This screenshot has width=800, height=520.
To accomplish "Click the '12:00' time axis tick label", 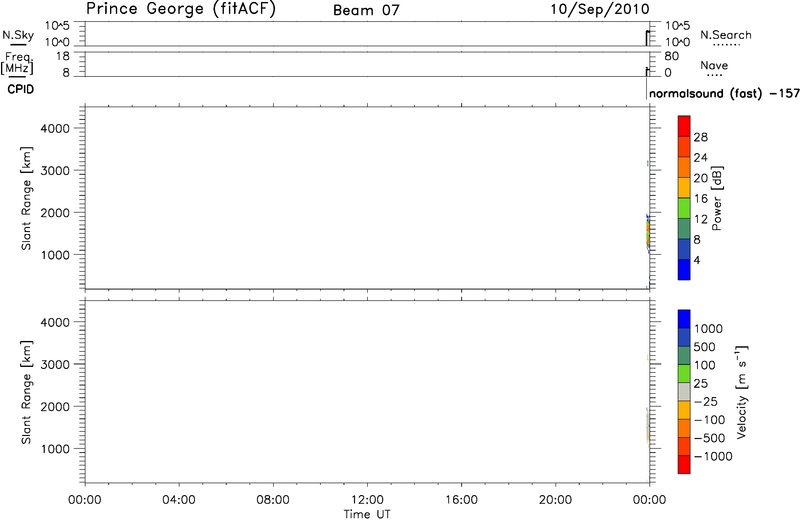I will pyautogui.click(x=367, y=500).
